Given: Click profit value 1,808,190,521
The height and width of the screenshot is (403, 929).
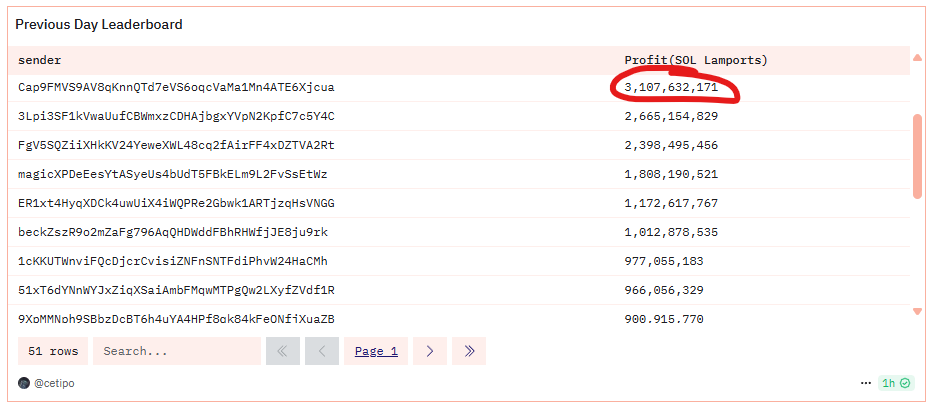Looking at the screenshot, I should point(671,174).
